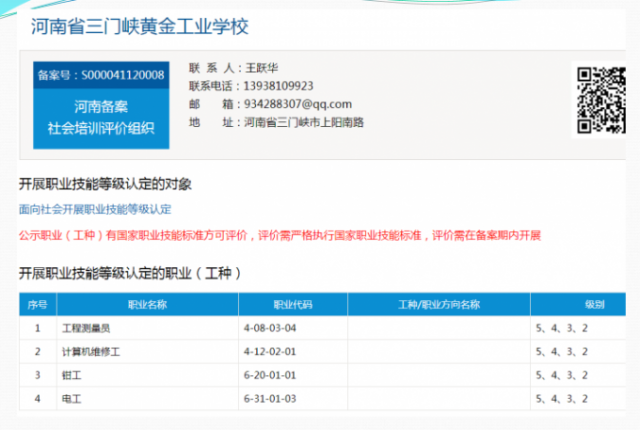Click the 级别 value in 电工 row
Viewport: 640px width, 430px height.
[x=562, y=399]
